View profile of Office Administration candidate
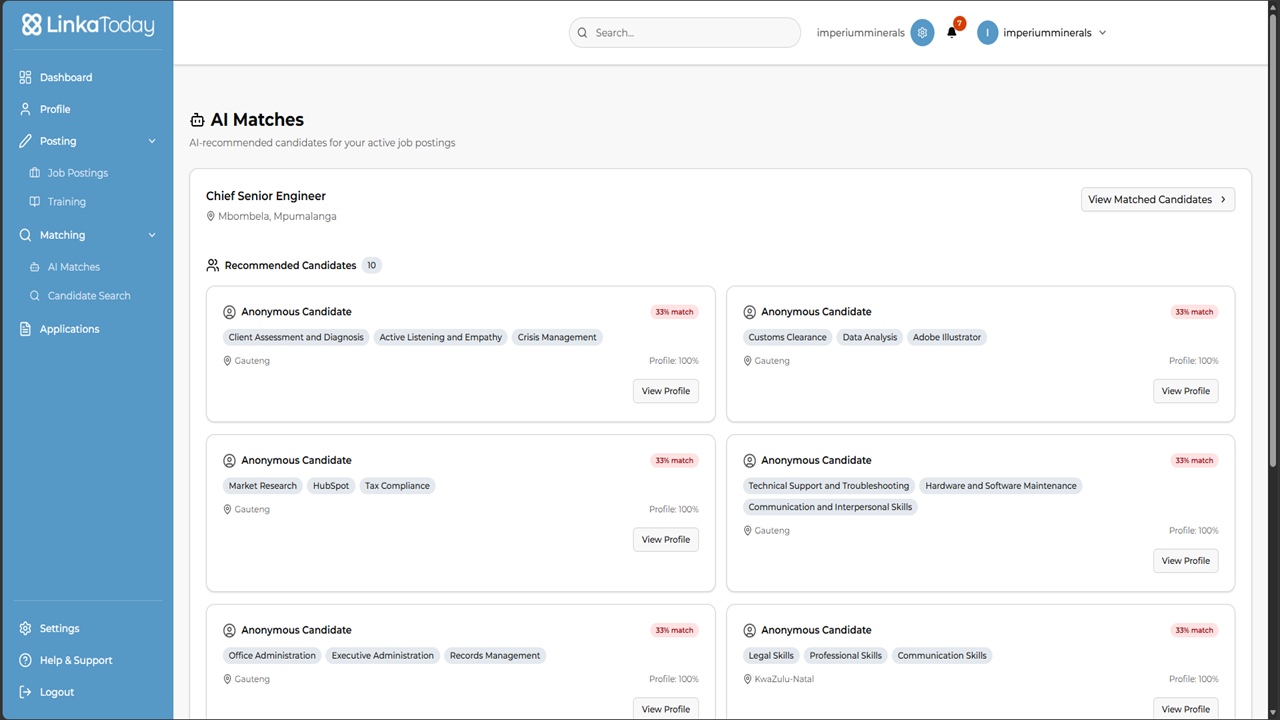 [666, 709]
